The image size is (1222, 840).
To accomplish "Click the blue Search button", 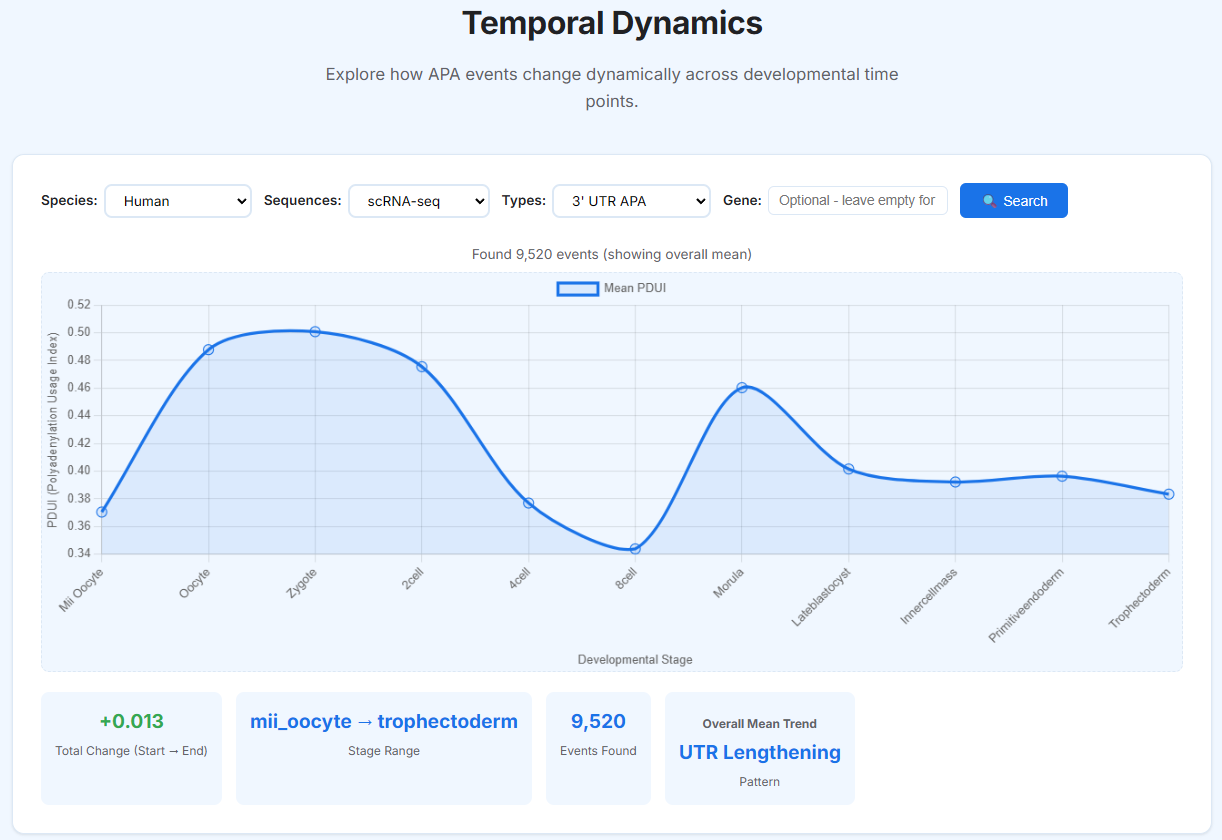I will pyautogui.click(x=1014, y=200).
